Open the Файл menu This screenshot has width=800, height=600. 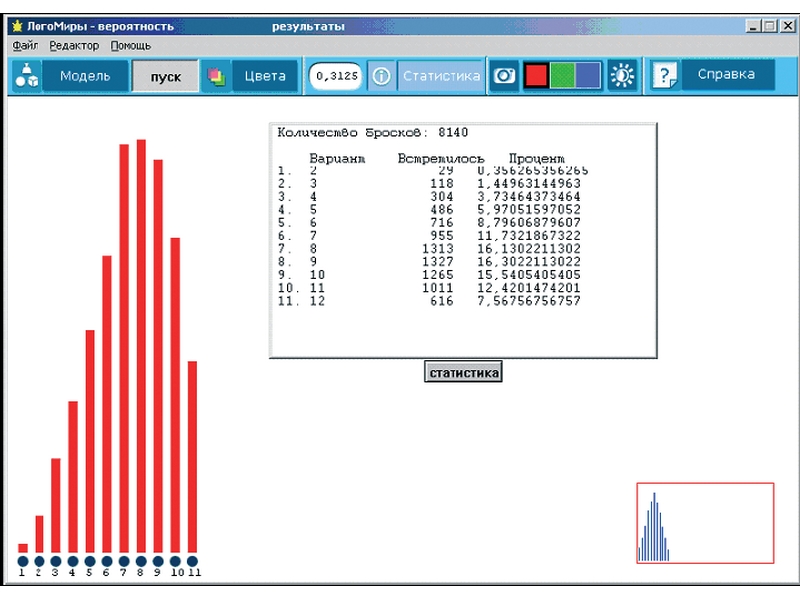pyautogui.click(x=26, y=46)
